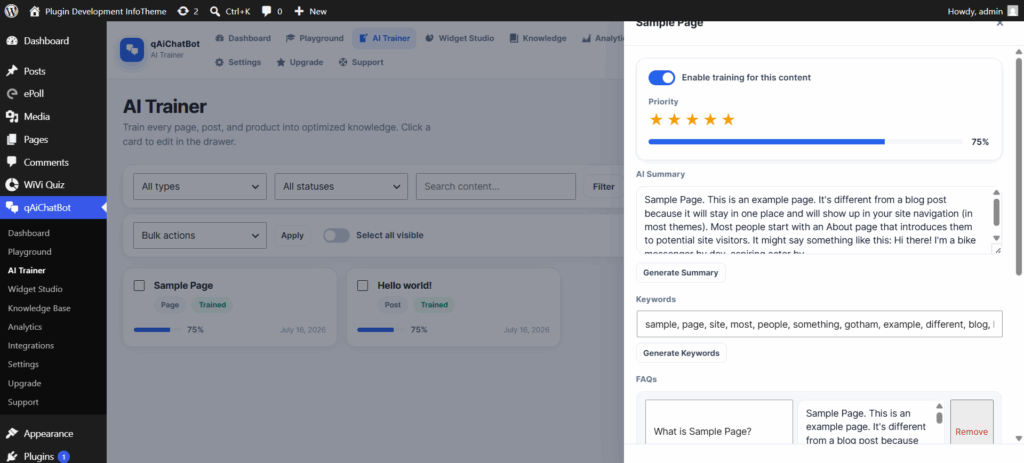The width and height of the screenshot is (1024, 463).
Task: Click the Sample Page card progress bar
Action: [x=157, y=330]
